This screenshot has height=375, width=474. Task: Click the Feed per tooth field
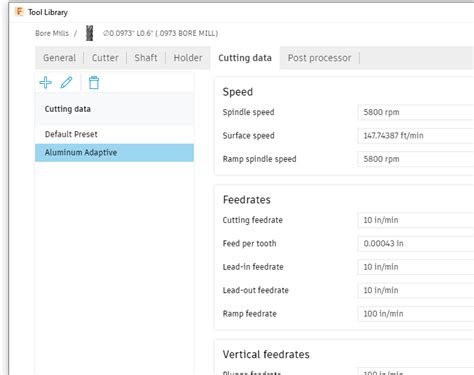click(x=416, y=244)
